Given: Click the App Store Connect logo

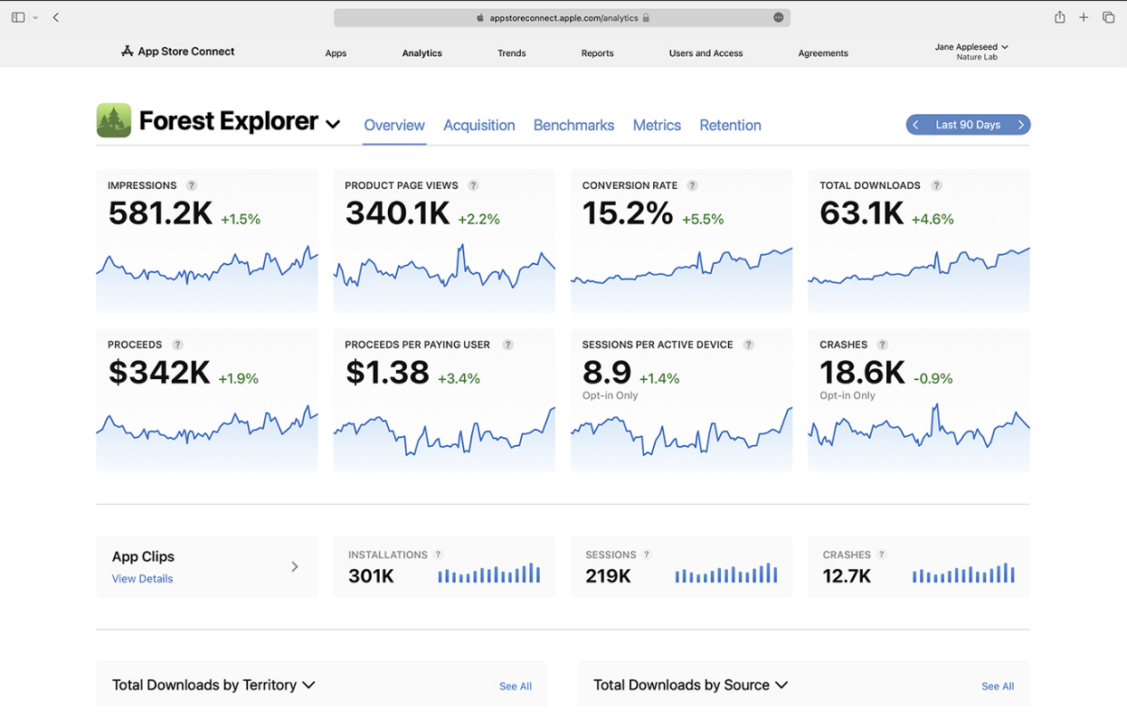Looking at the screenshot, I should [178, 51].
